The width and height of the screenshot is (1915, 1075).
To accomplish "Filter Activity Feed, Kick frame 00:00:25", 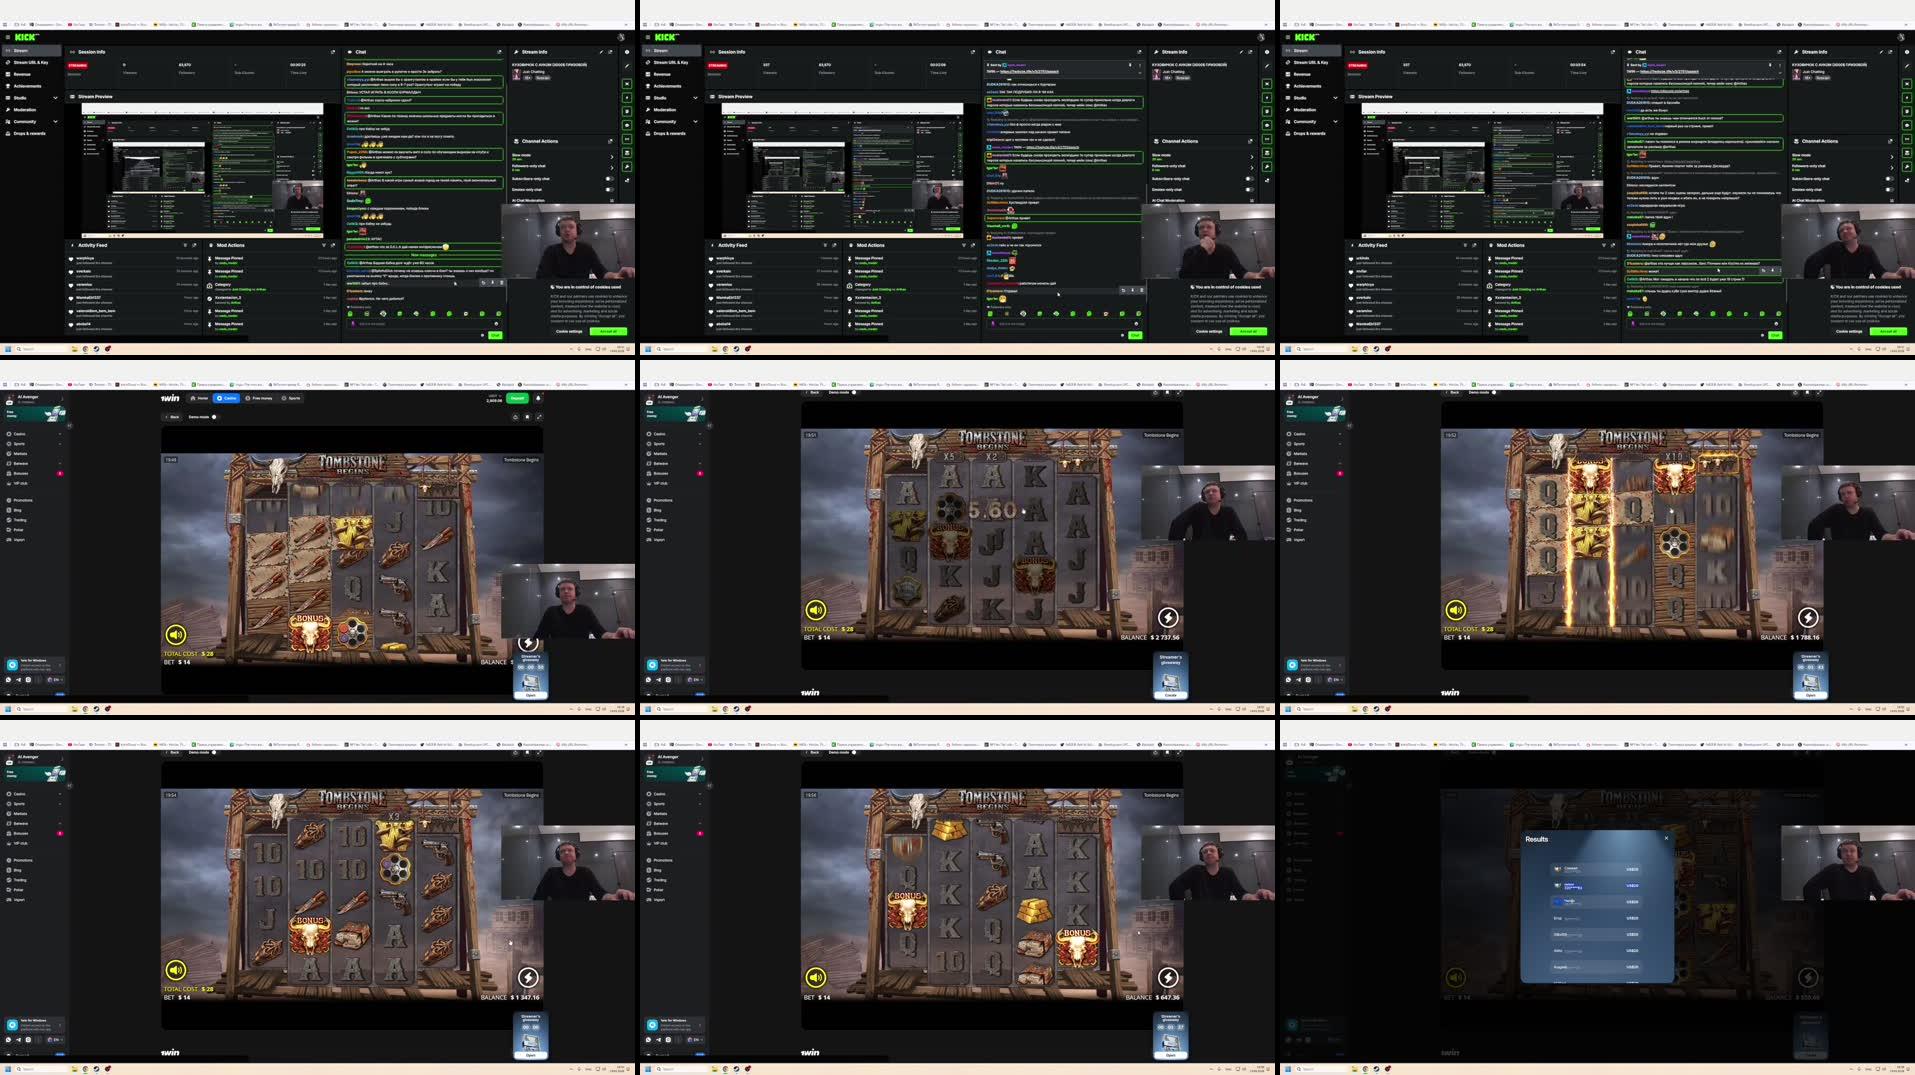I will pyautogui.click(x=184, y=245).
